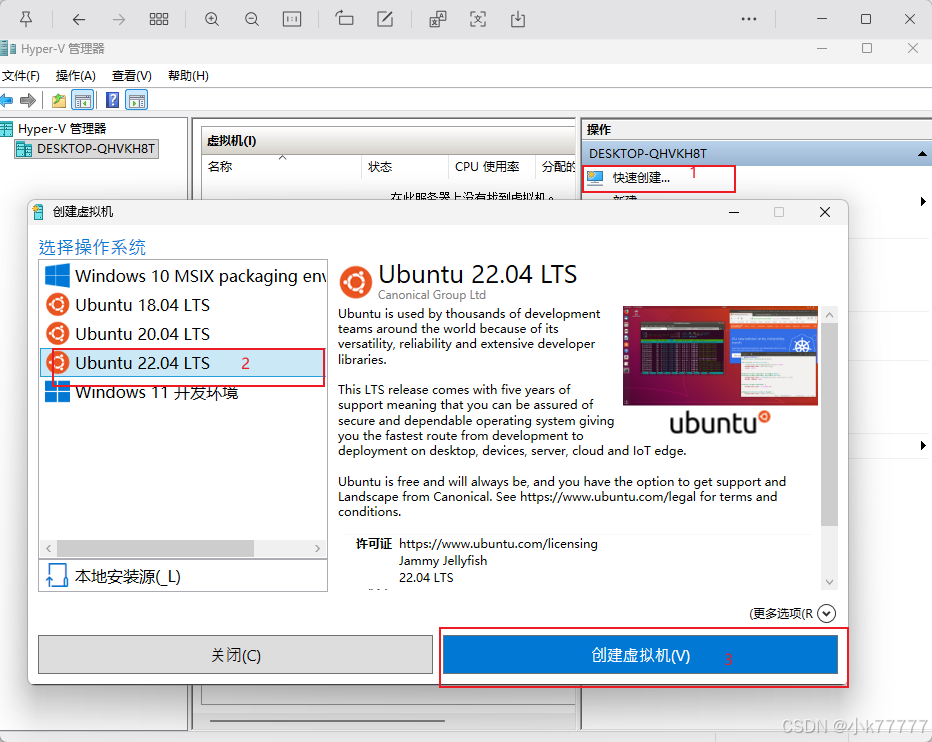Go back with the left arrow viewer icon
Screen dimensions: 932x742
(78, 20)
